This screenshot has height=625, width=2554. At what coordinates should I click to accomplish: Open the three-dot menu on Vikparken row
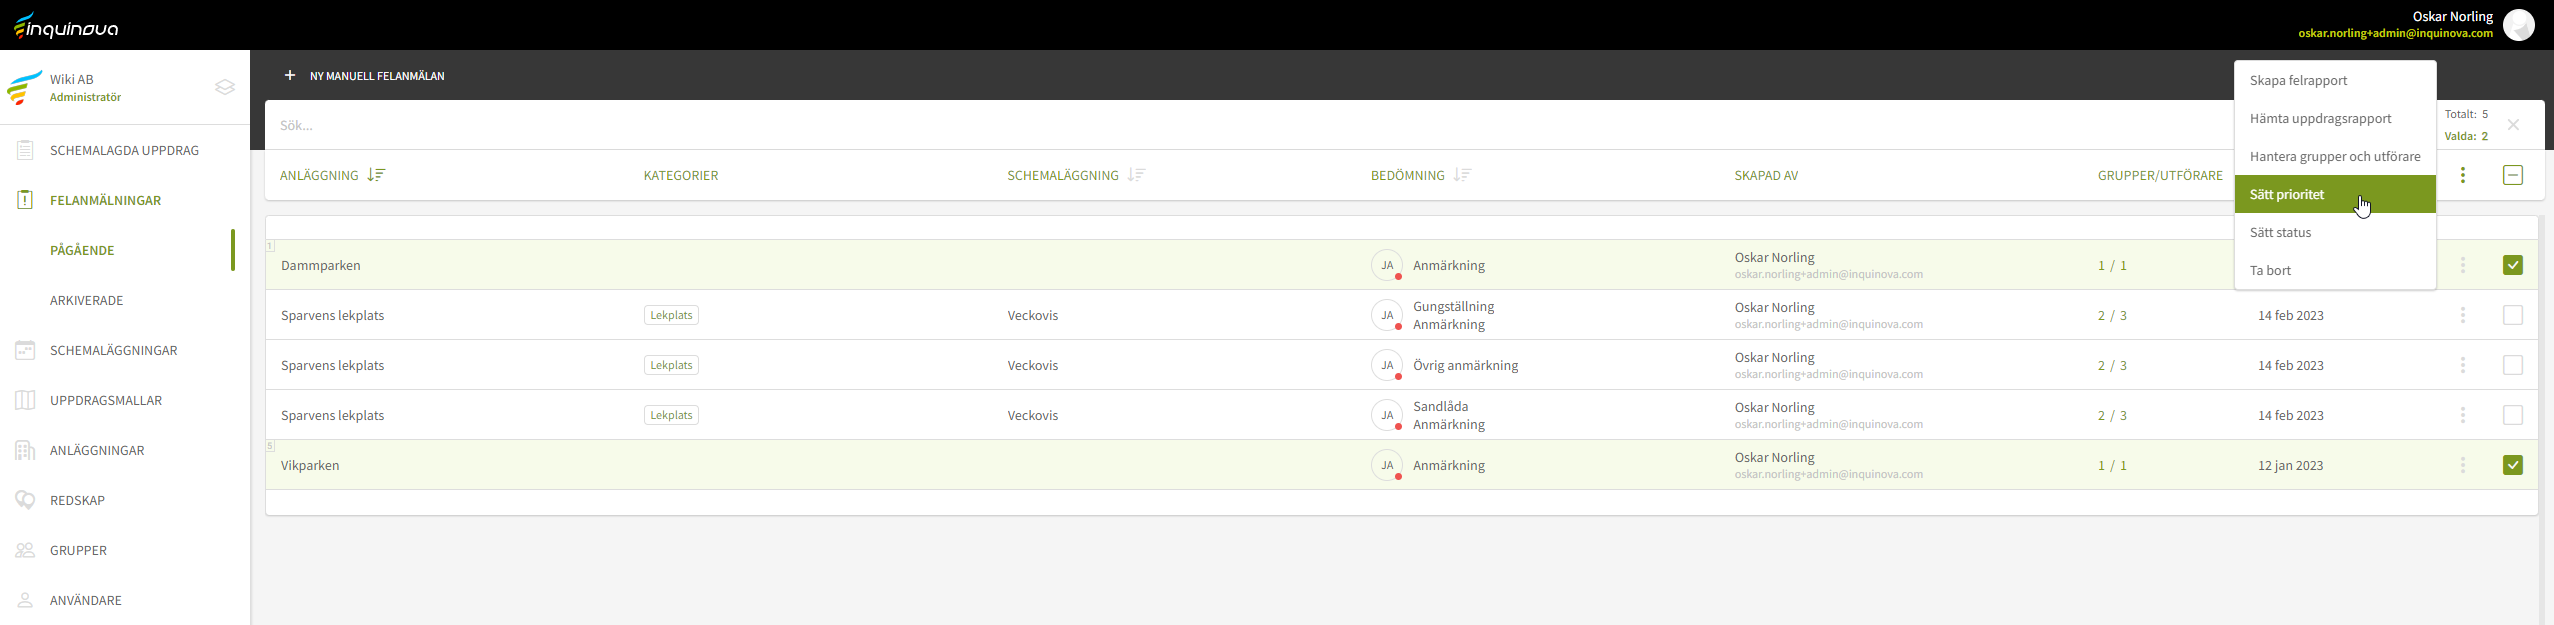pos(2462,465)
